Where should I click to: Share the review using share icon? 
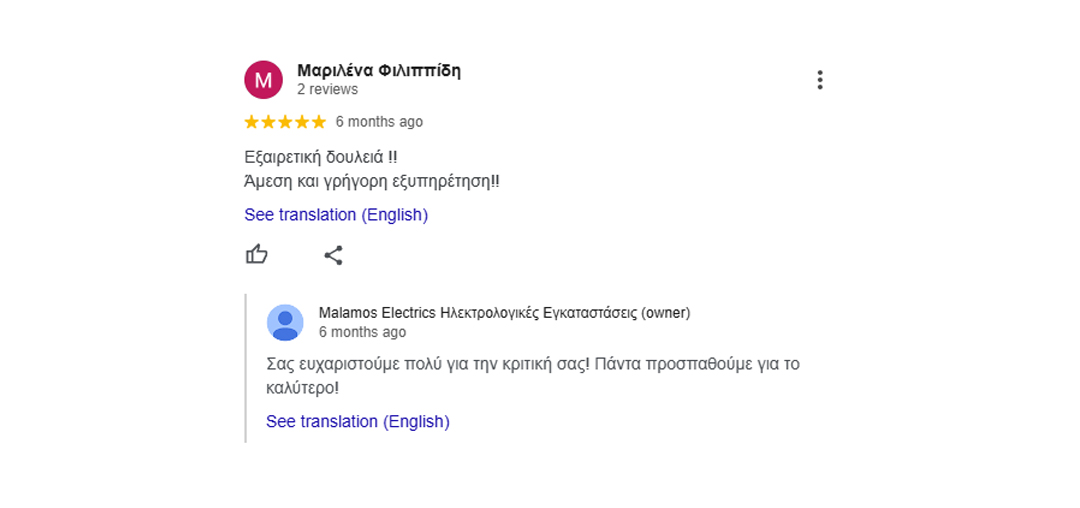click(333, 255)
